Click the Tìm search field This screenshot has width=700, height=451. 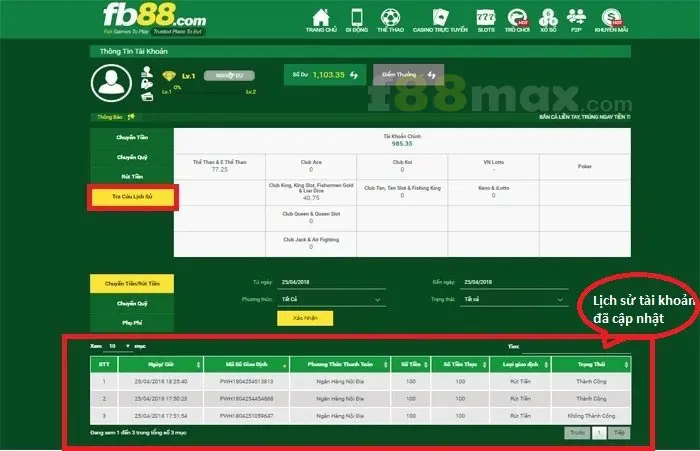coord(576,347)
